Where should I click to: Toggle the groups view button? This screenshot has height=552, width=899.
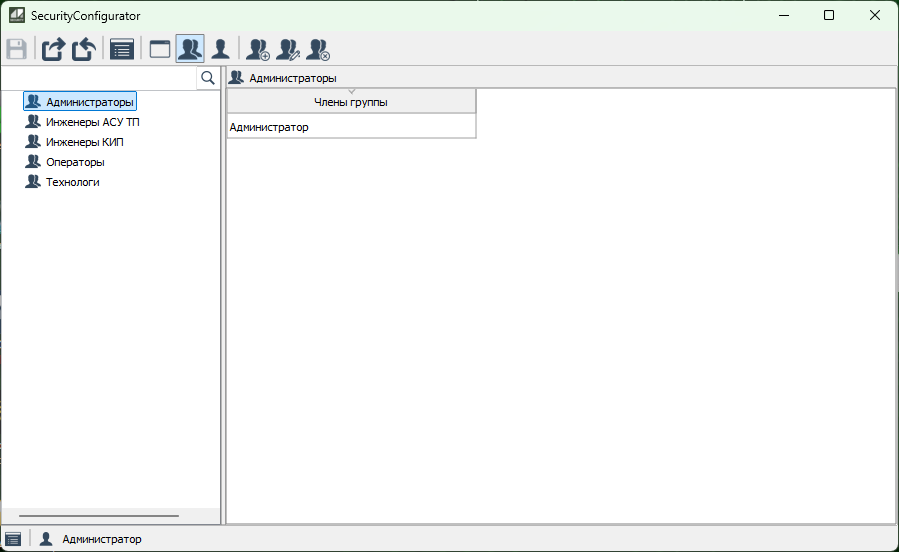pos(190,49)
